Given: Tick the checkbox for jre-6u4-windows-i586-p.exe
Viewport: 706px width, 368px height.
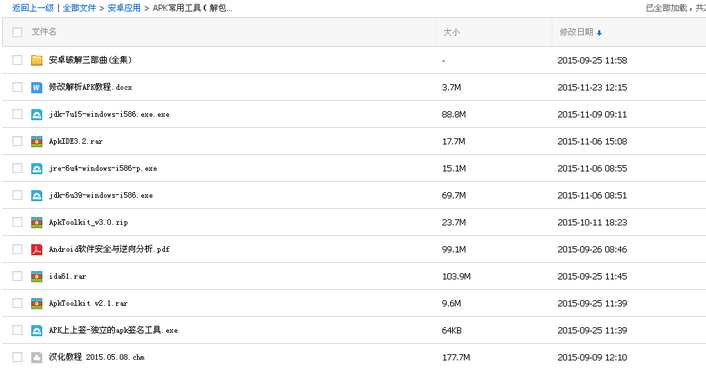Looking at the screenshot, I should click(17, 168).
